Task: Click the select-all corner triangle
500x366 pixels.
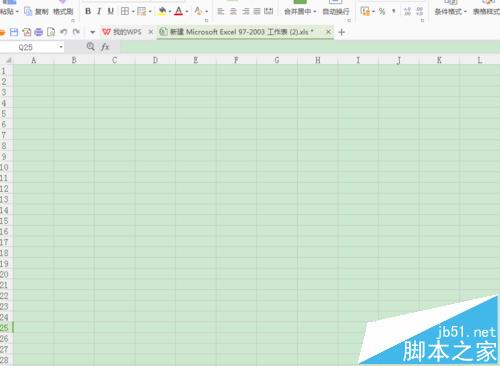Action: [8, 60]
